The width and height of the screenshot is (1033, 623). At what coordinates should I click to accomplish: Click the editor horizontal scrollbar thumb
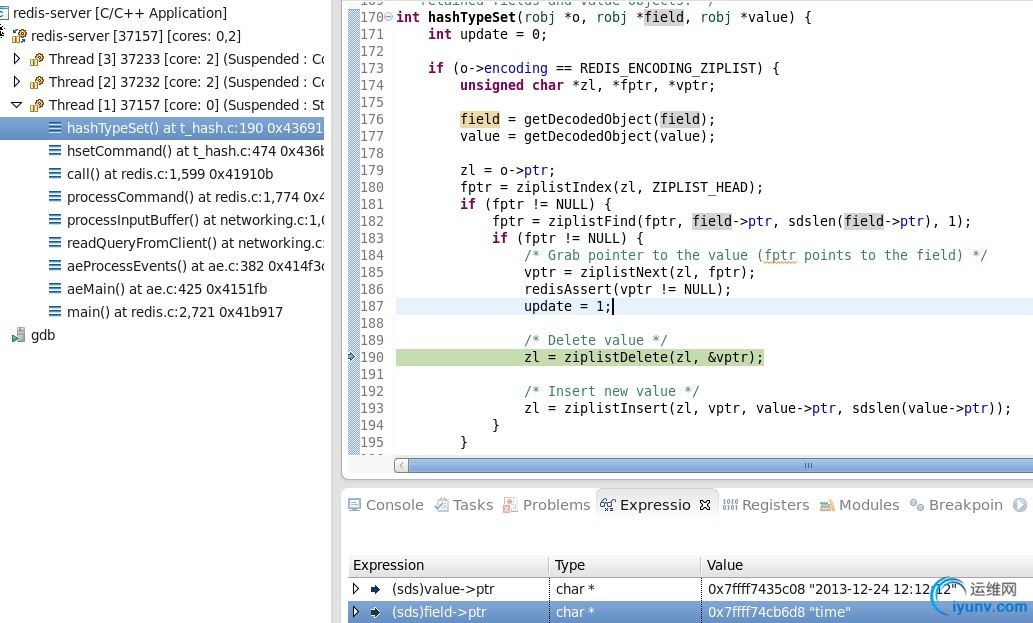click(x=721, y=466)
